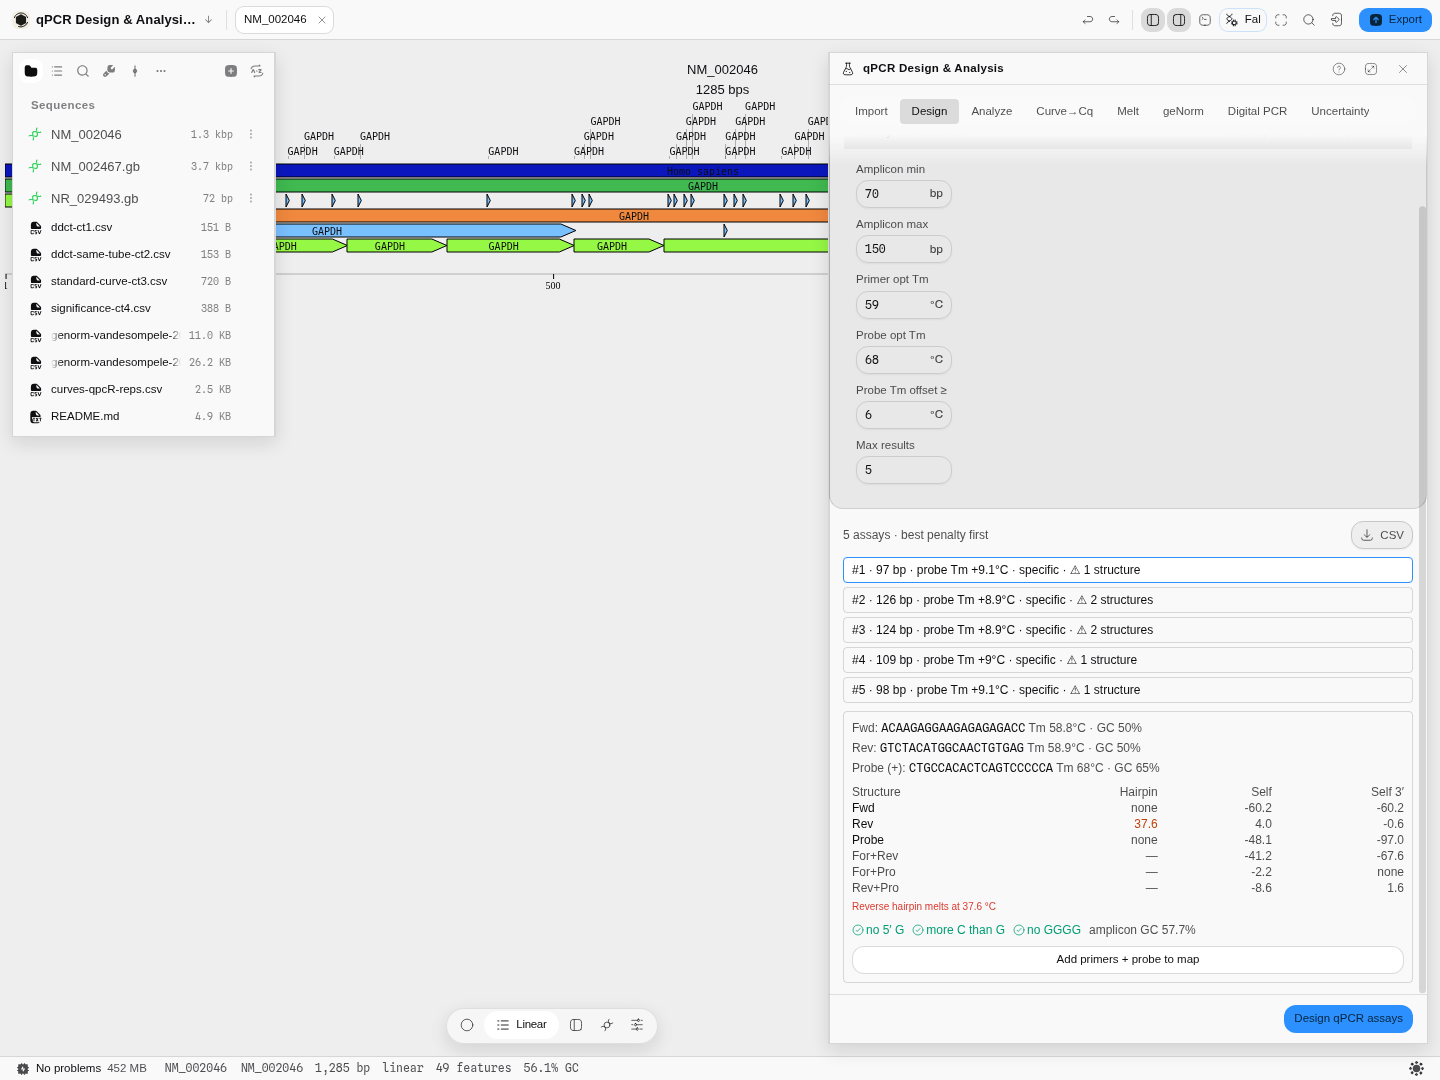Toggle the right sidebar panel

point(1179,20)
